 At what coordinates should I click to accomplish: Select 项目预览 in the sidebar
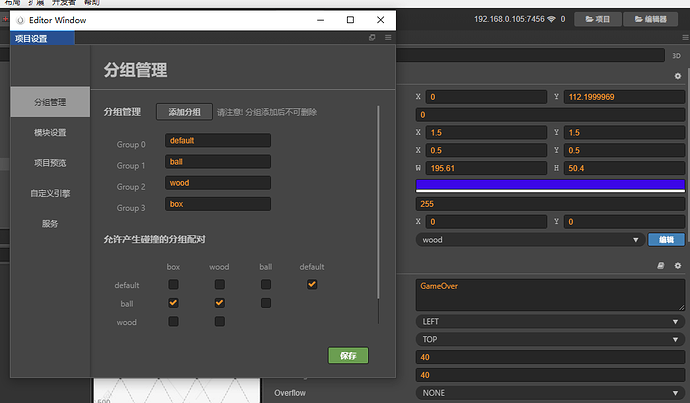tap(50, 163)
